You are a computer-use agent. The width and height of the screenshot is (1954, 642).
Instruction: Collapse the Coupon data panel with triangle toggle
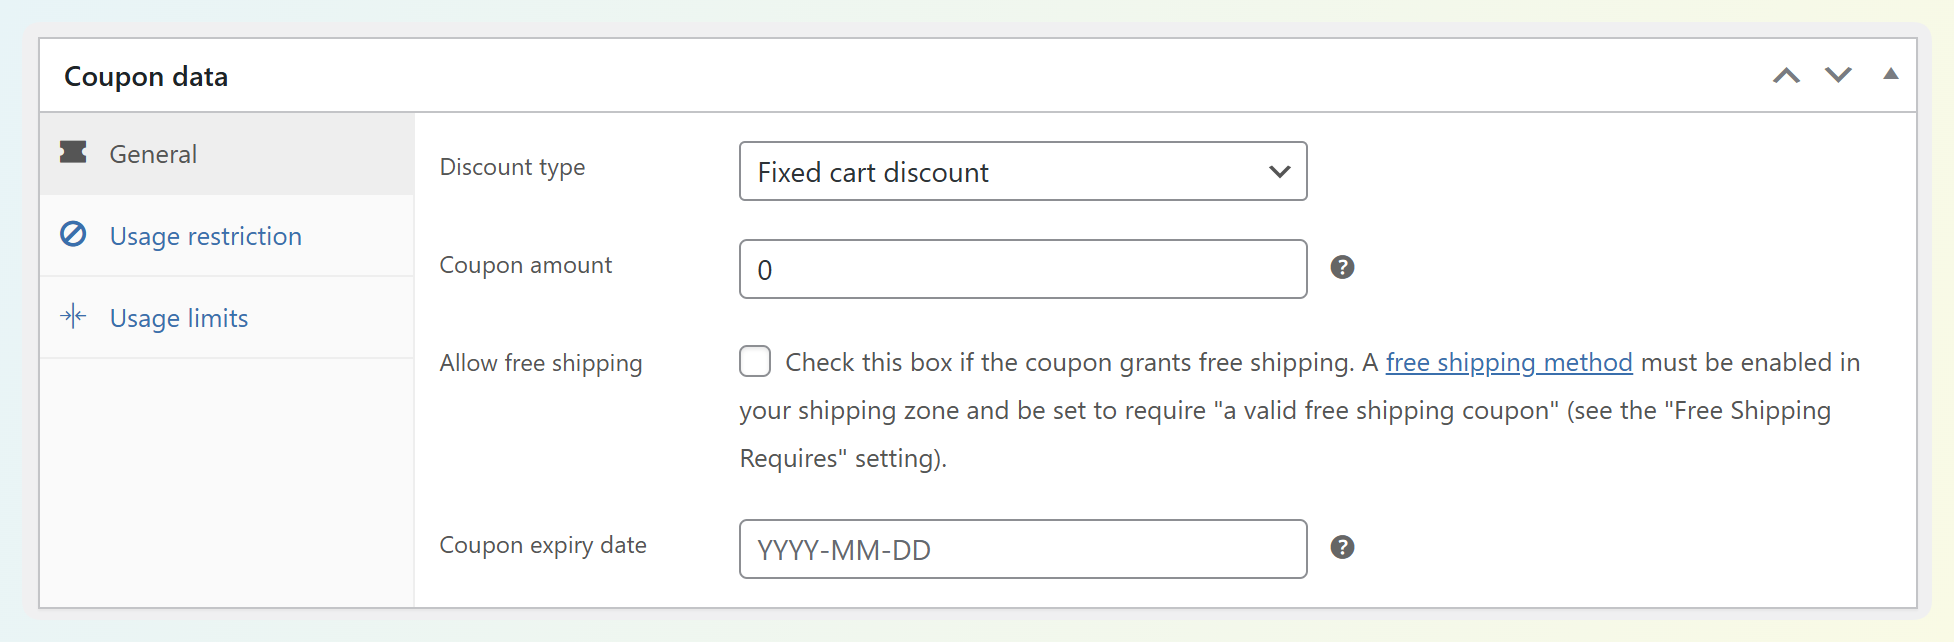(1890, 74)
